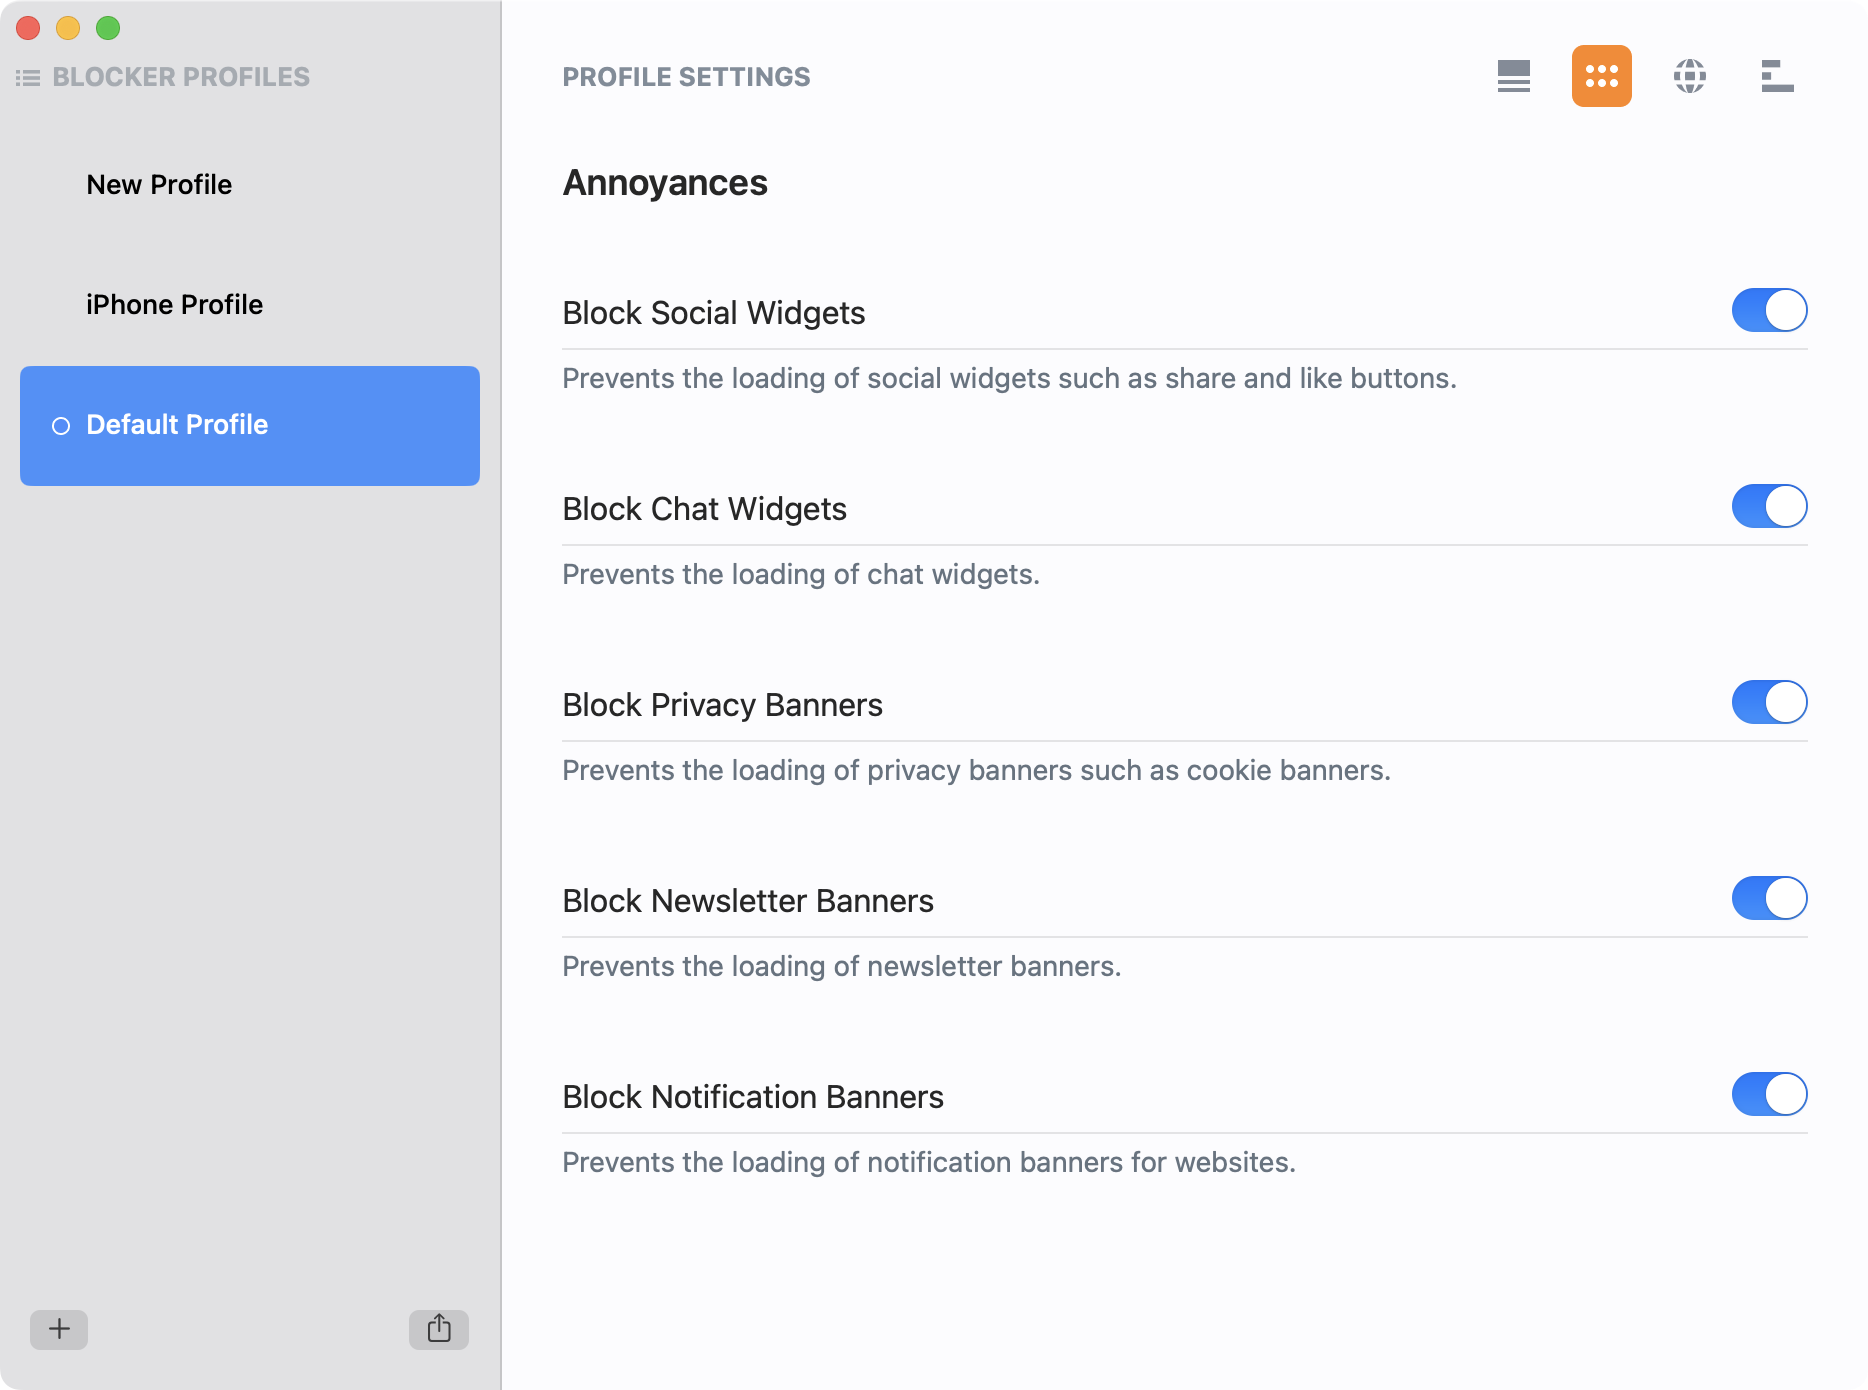Select iPhone Profile in sidebar
The image size is (1868, 1390).
coord(250,305)
